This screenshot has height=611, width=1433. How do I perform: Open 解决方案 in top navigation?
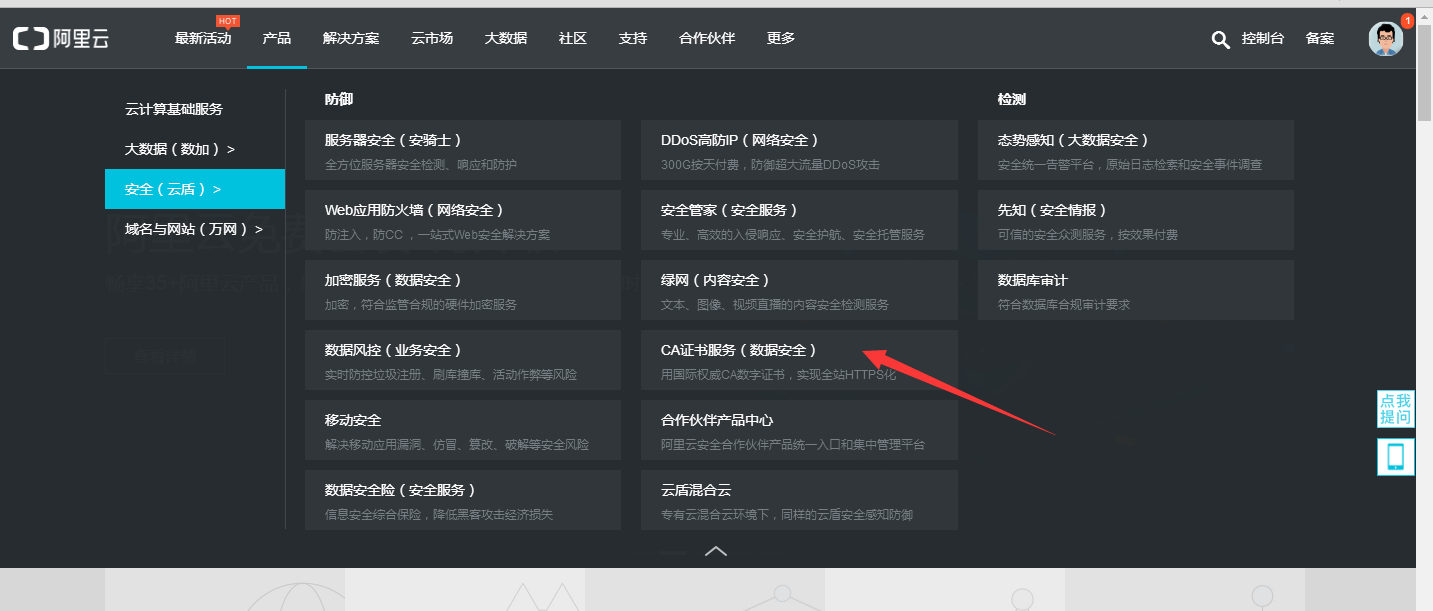pyautogui.click(x=351, y=38)
